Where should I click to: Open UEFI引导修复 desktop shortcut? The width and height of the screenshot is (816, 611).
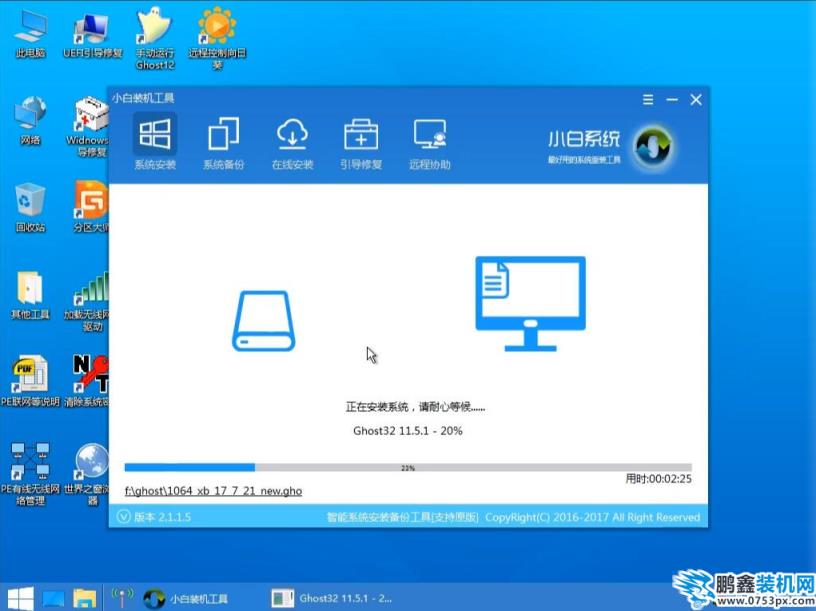[93, 33]
